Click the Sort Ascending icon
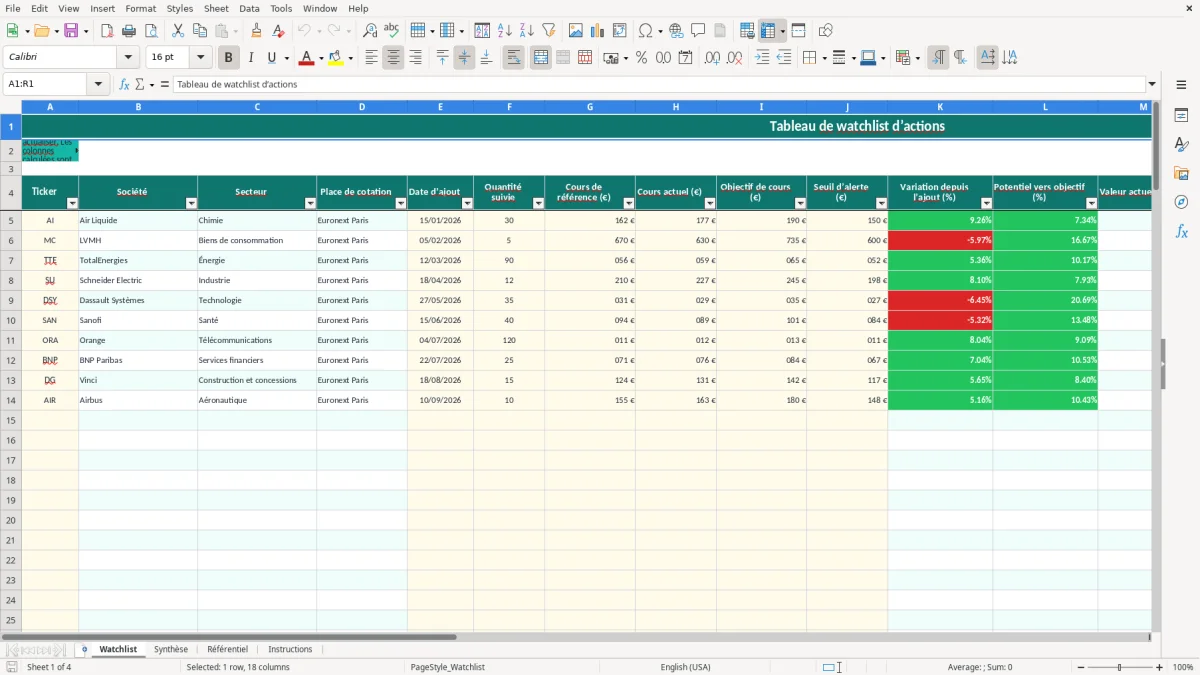The width and height of the screenshot is (1200, 675). pyautogui.click(x=505, y=31)
